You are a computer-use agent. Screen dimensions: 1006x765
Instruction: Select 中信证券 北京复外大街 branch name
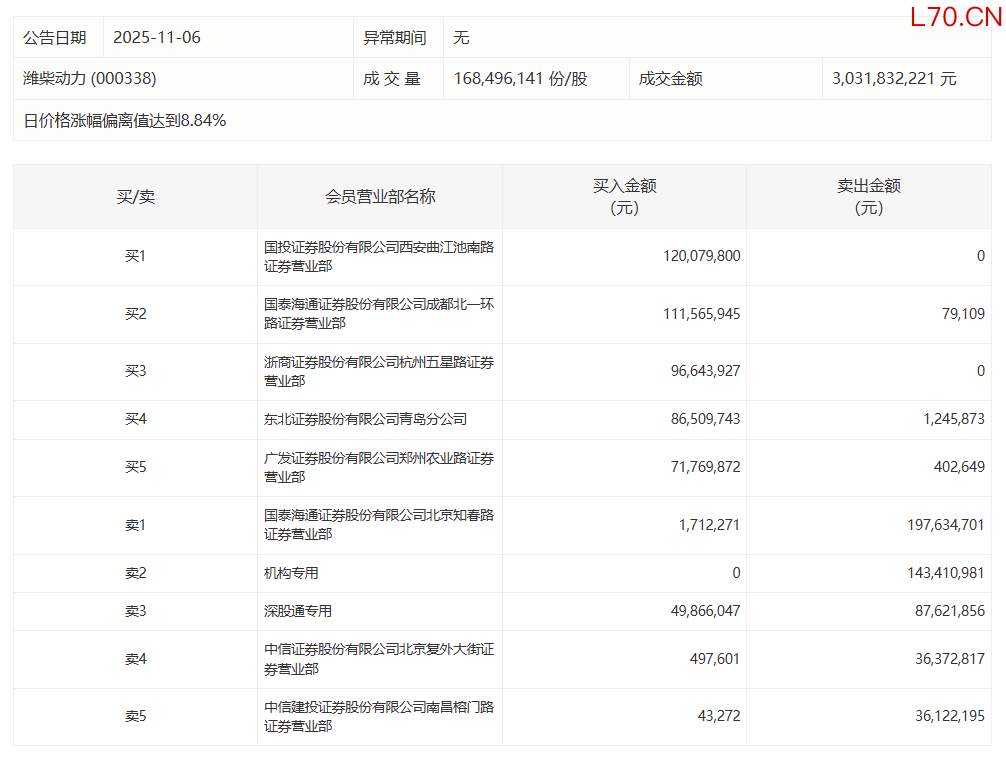[379, 659]
